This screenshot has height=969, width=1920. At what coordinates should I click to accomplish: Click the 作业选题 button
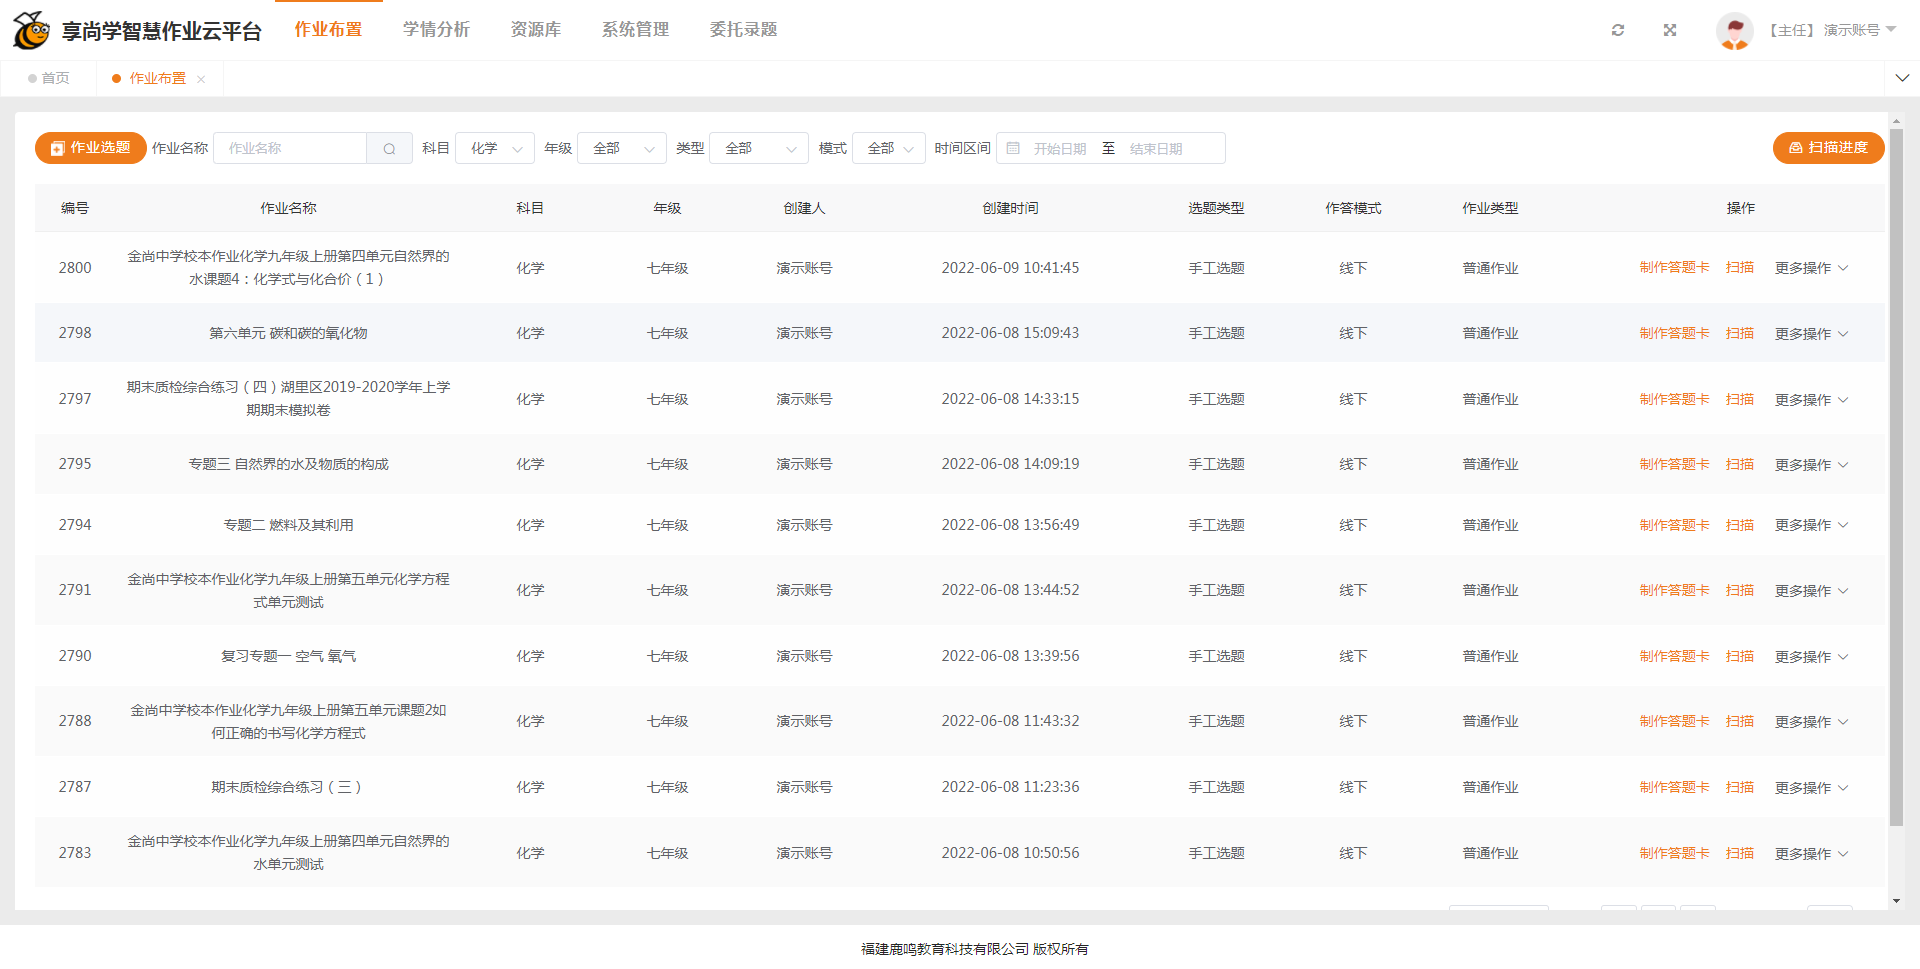(x=91, y=148)
